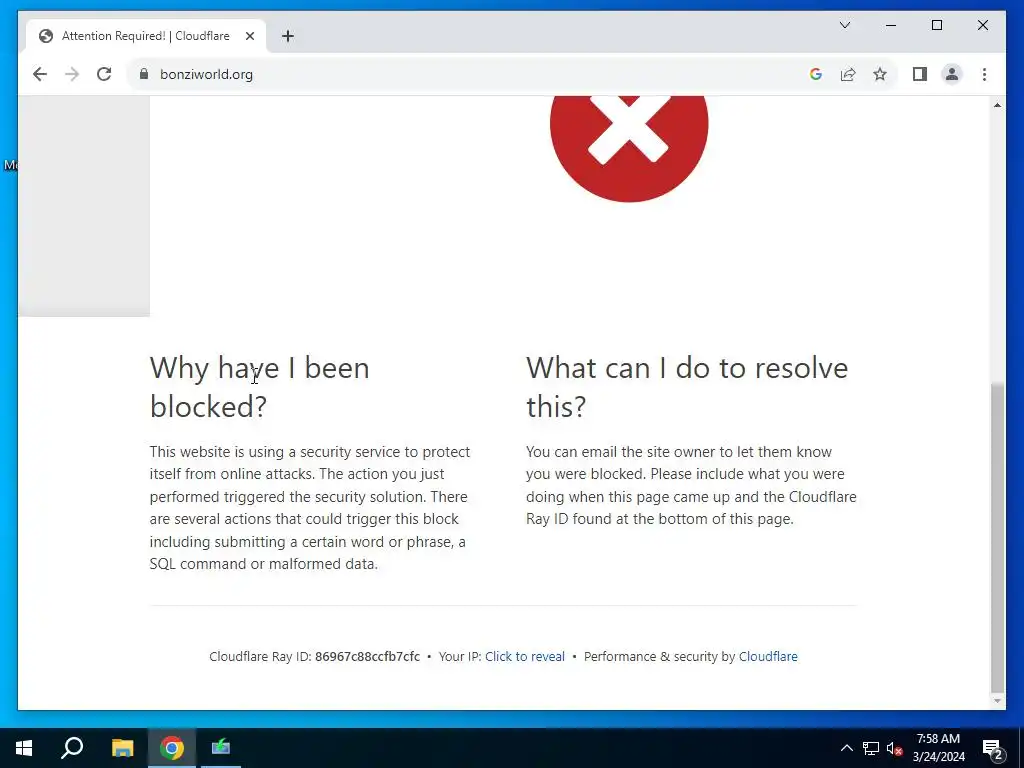View site information via lock icon

tap(144, 74)
